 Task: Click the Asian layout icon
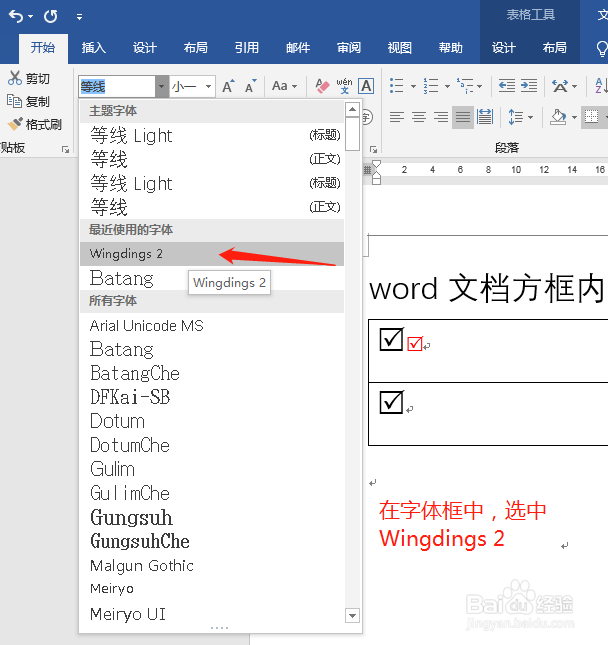coord(560,86)
